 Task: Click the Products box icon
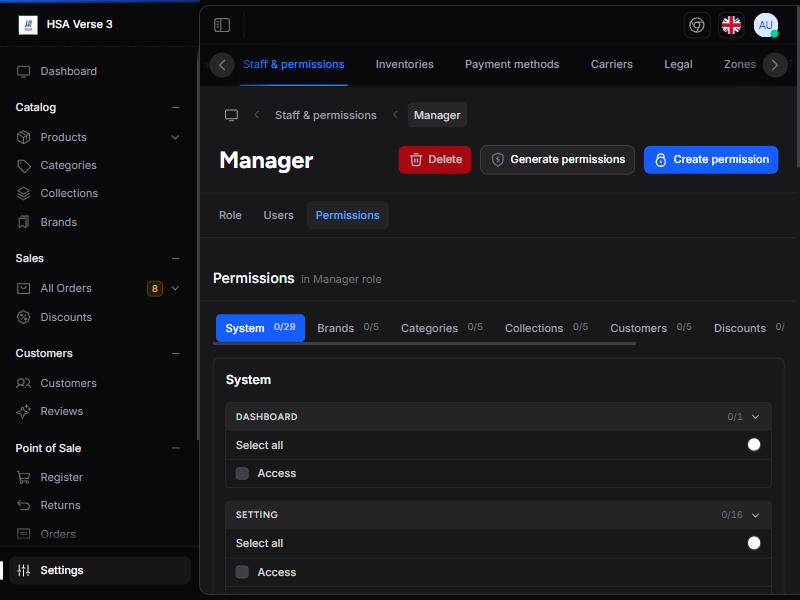point(23,137)
